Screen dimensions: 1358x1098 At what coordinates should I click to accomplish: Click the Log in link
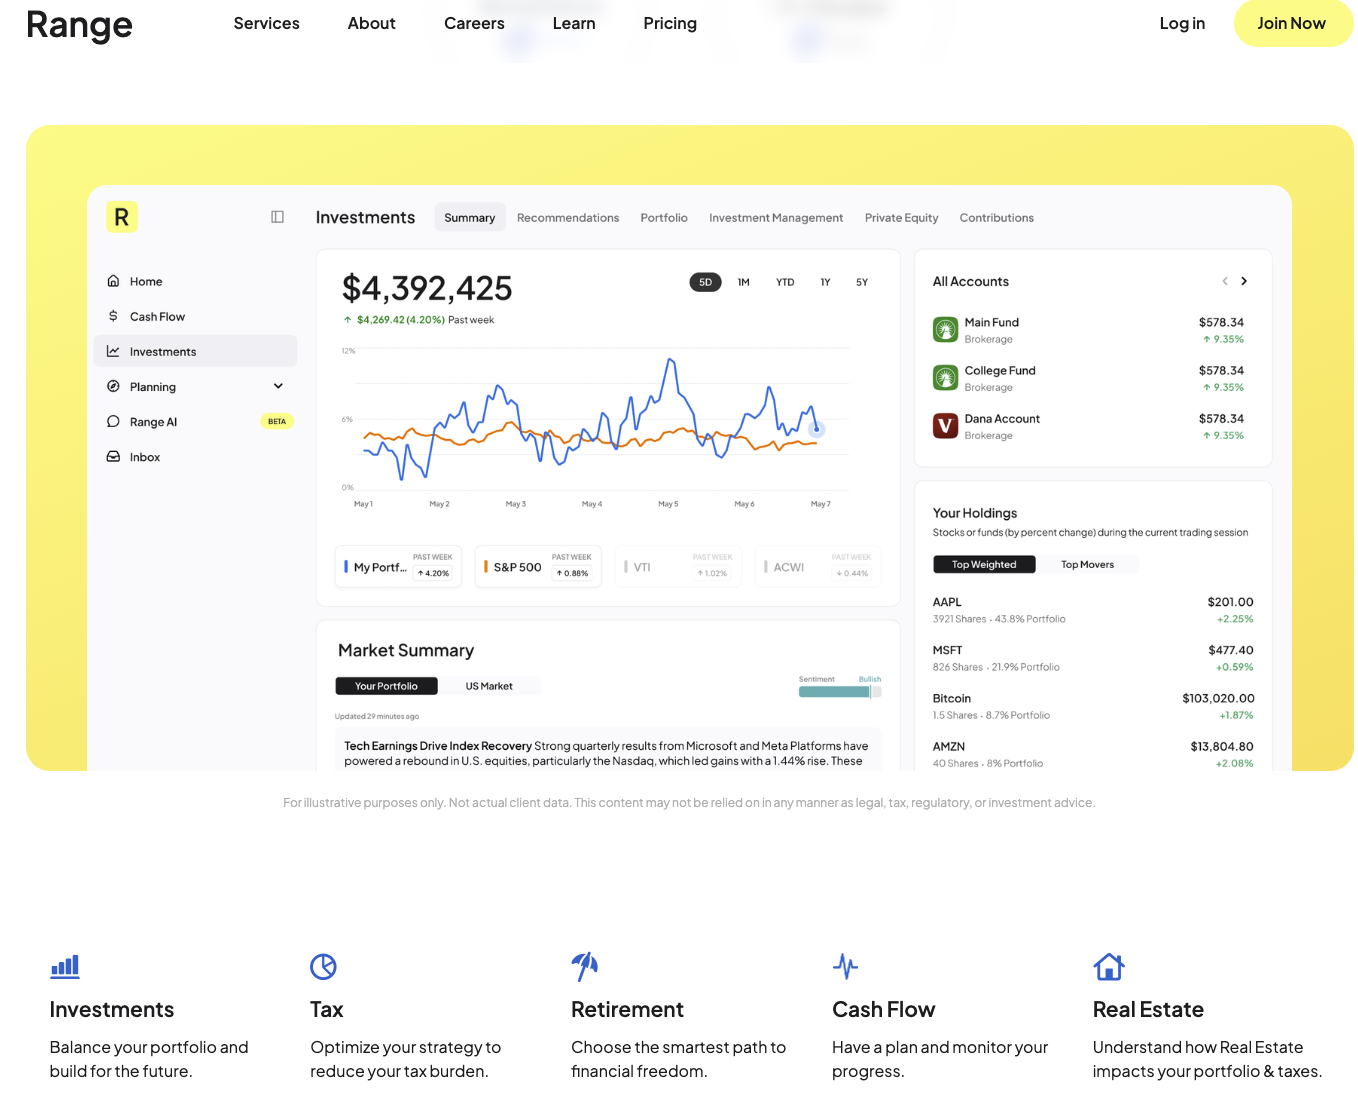click(x=1181, y=23)
